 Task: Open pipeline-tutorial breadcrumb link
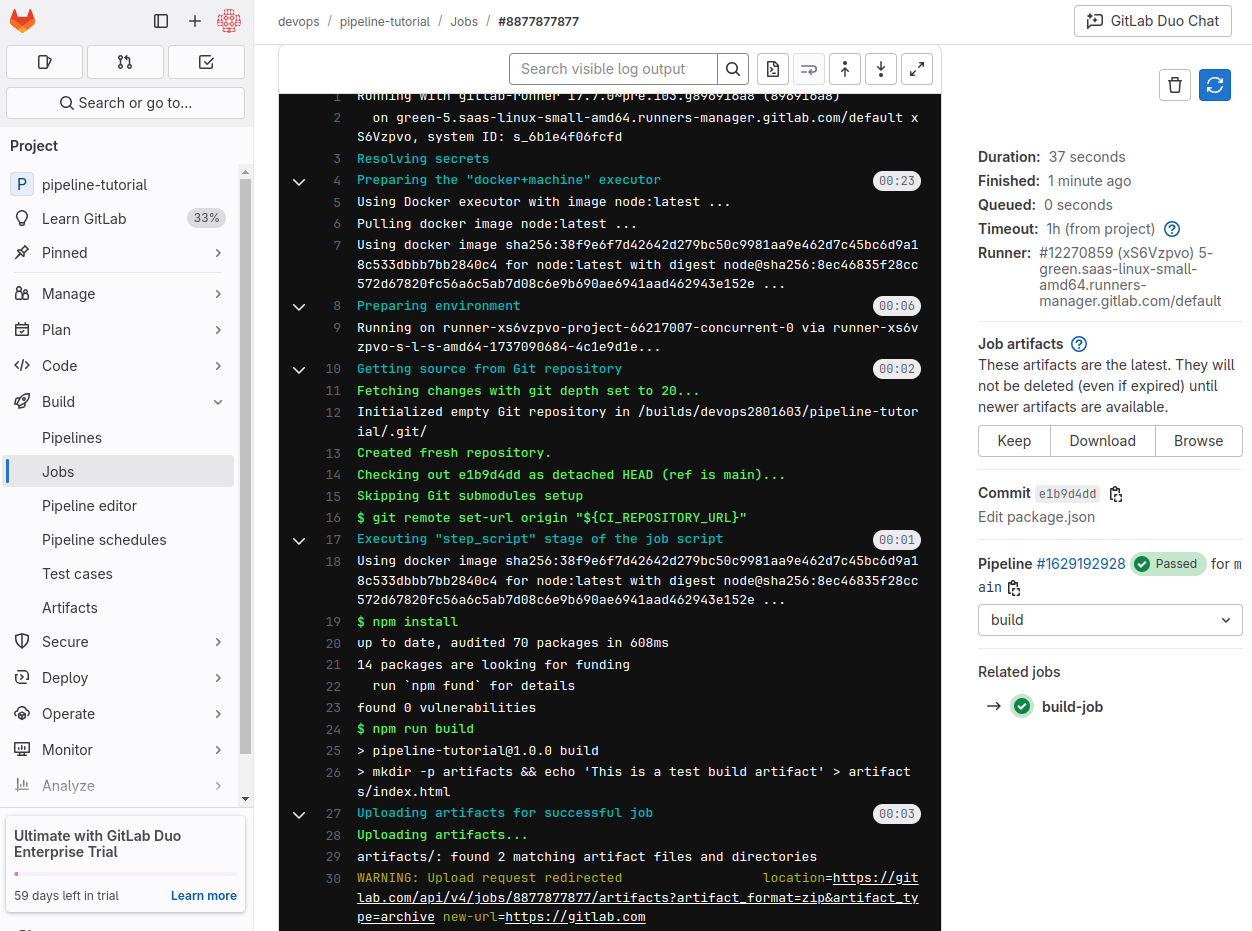(x=385, y=21)
